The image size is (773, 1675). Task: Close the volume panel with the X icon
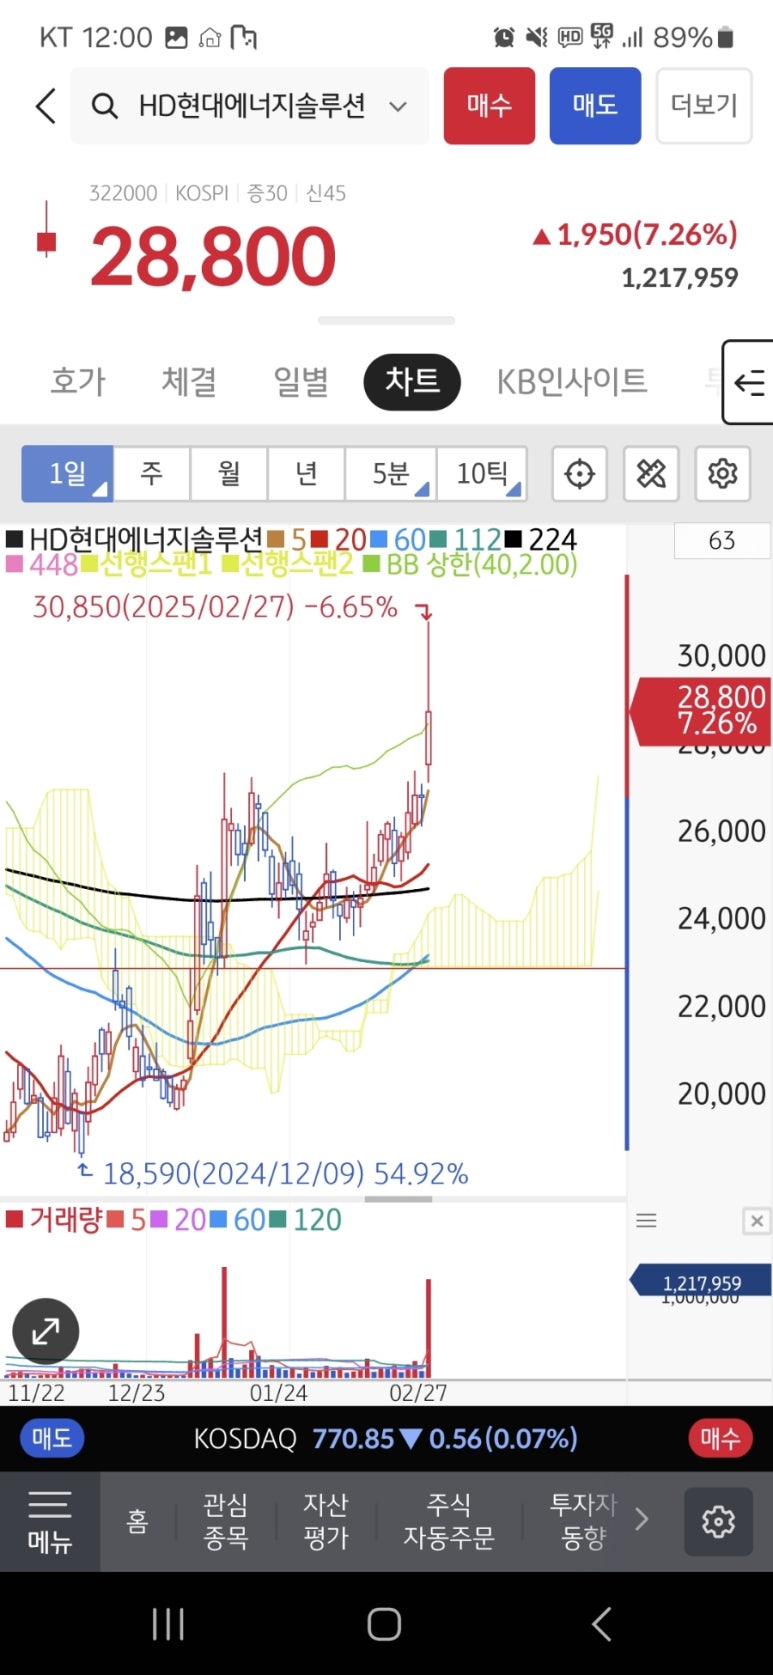coord(757,1221)
